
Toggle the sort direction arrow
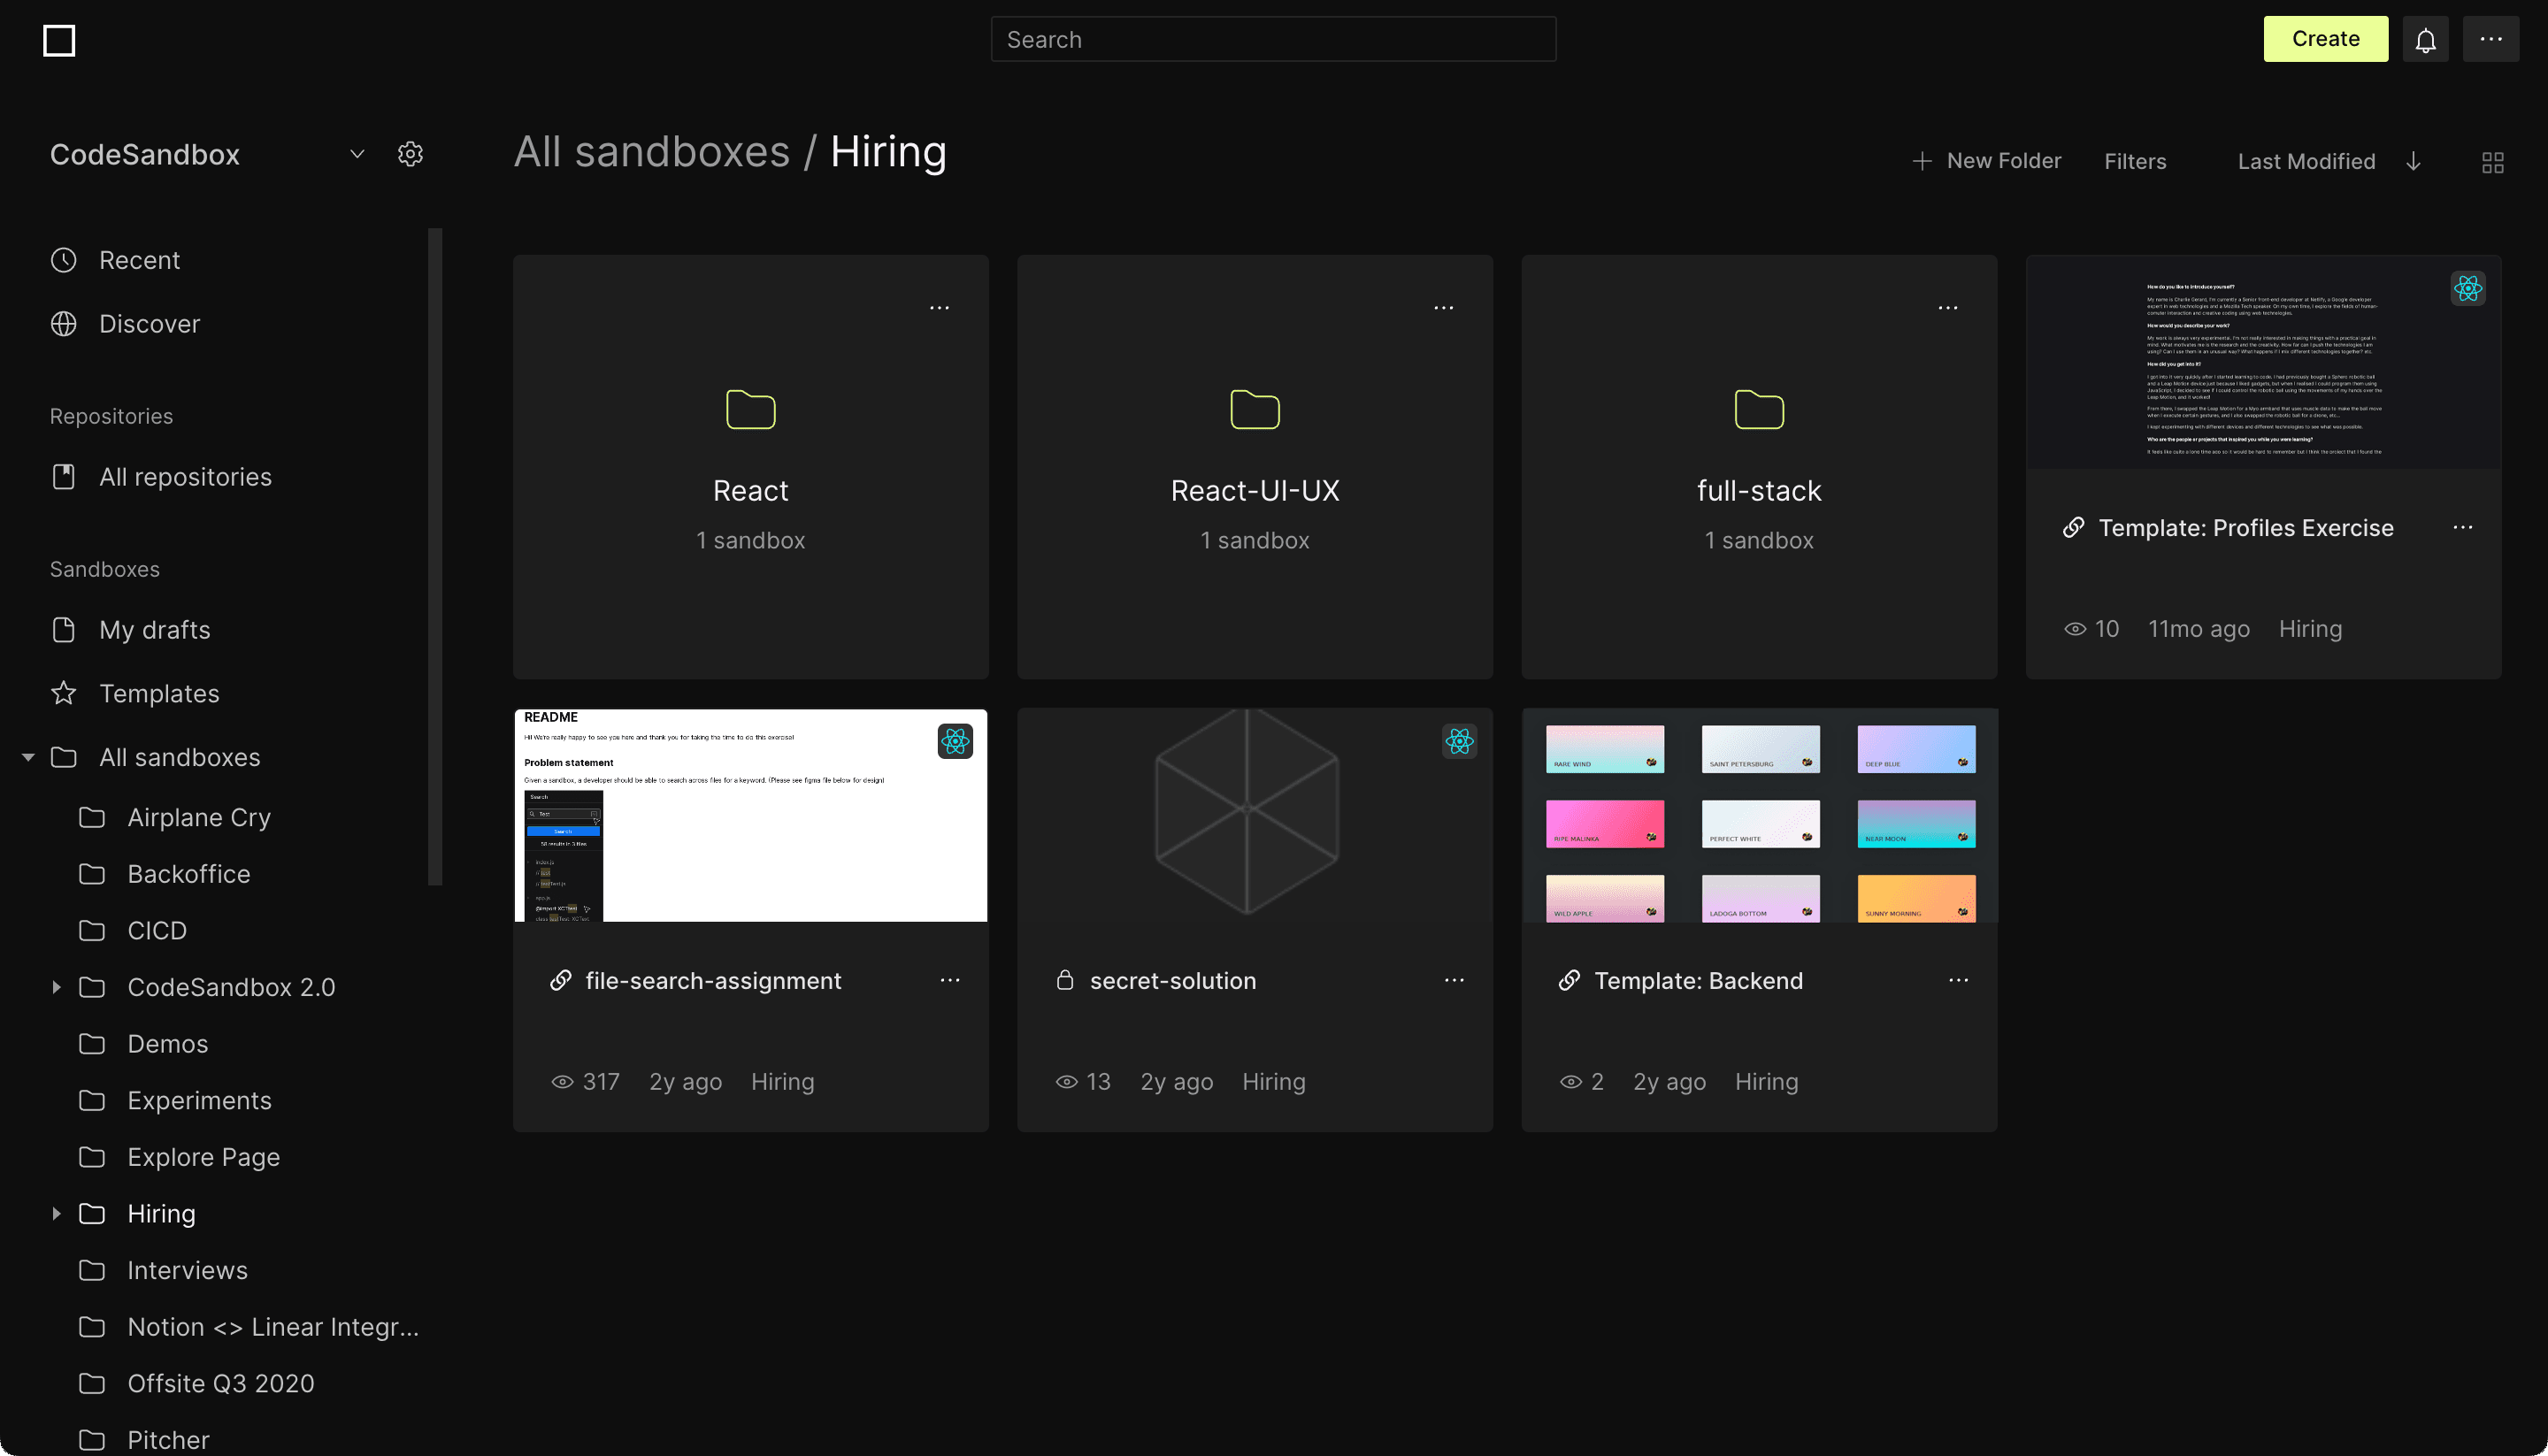pos(2413,161)
